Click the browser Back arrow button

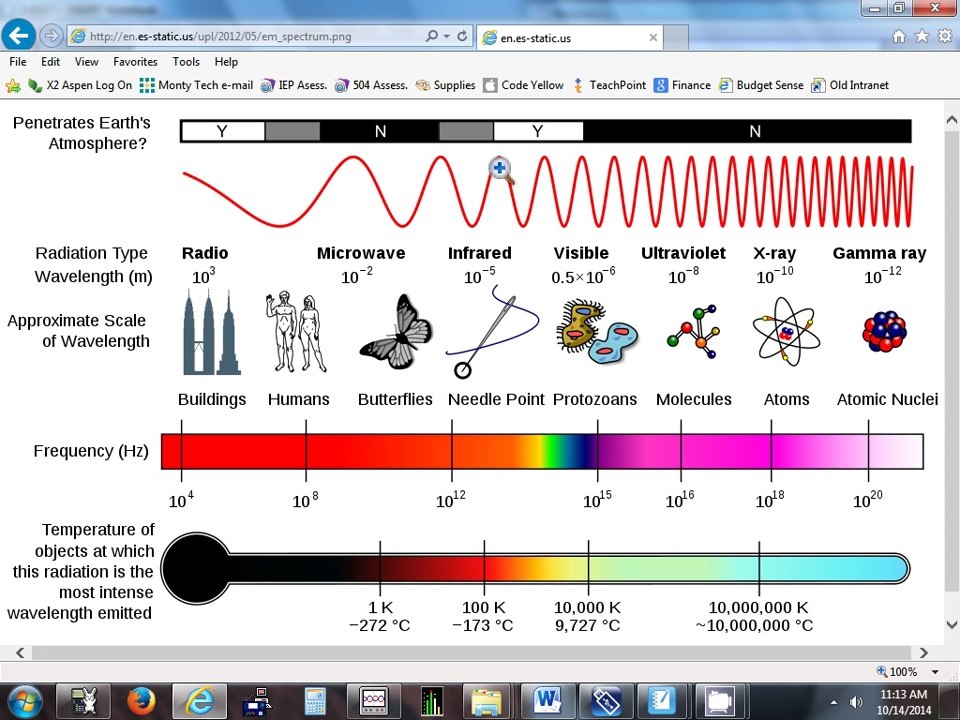pyautogui.click(x=19, y=35)
